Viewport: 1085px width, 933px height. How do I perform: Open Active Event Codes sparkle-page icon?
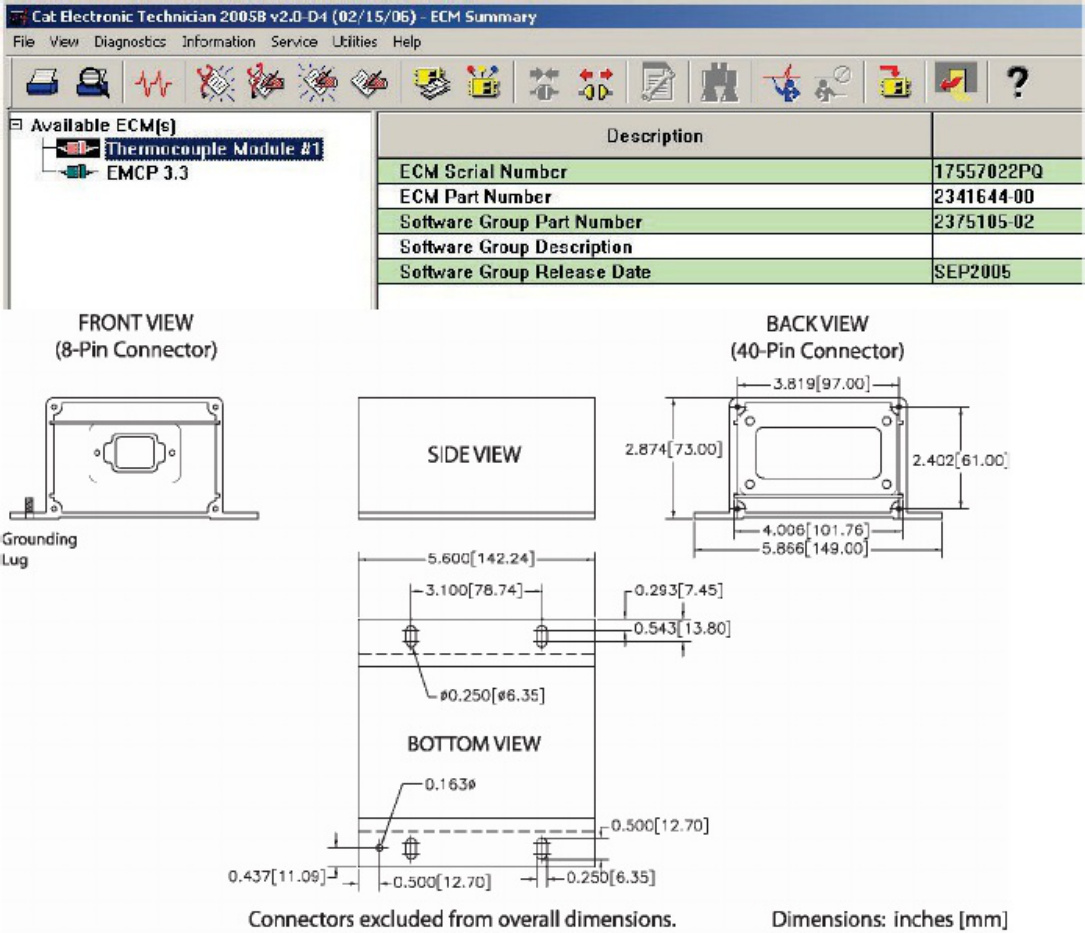point(318,83)
